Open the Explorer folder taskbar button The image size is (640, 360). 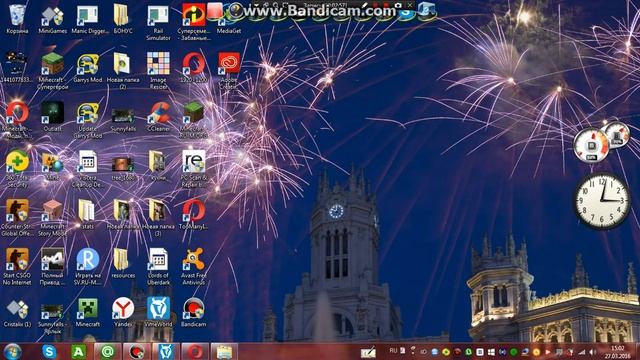click(224, 351)
